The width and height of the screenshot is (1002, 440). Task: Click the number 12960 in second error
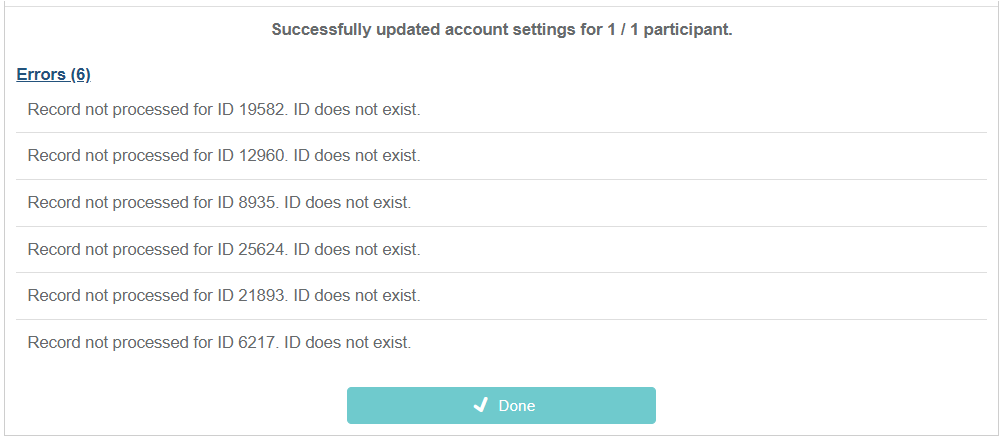[x=263, y=156]
